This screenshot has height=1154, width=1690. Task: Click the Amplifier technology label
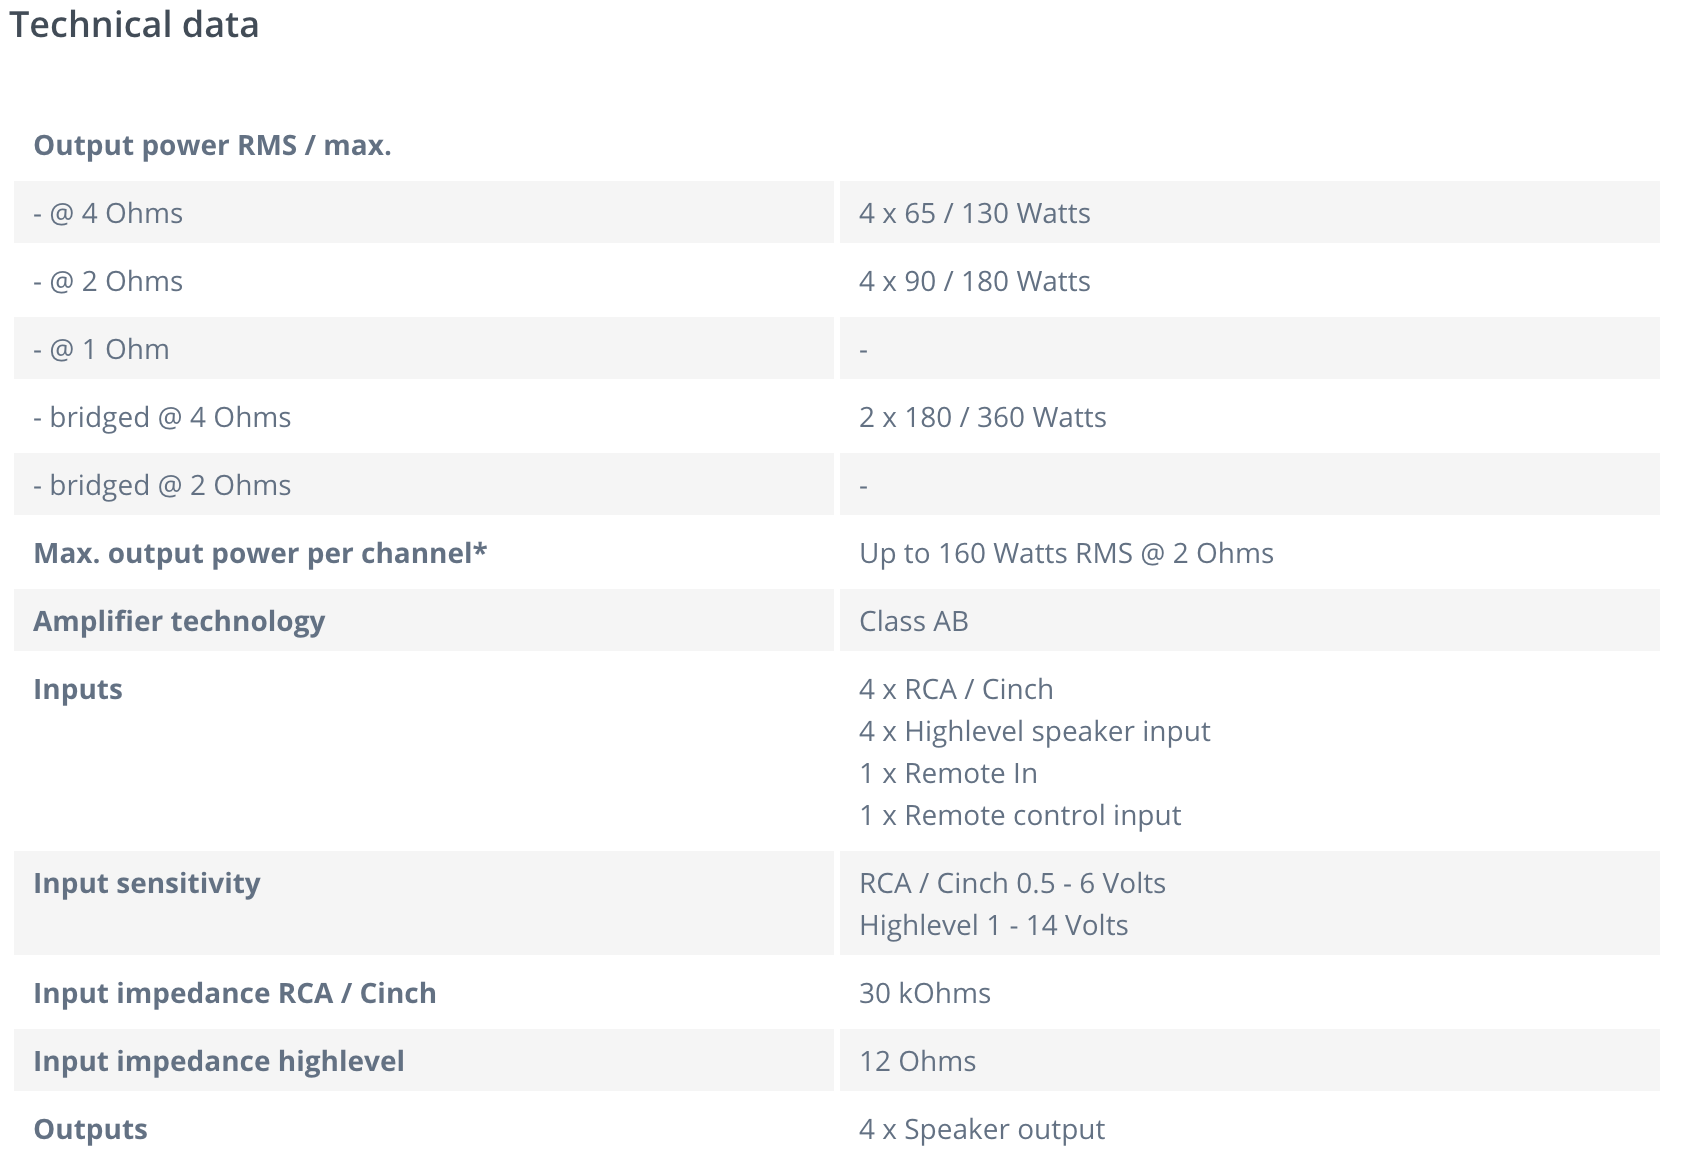[179, 622]
